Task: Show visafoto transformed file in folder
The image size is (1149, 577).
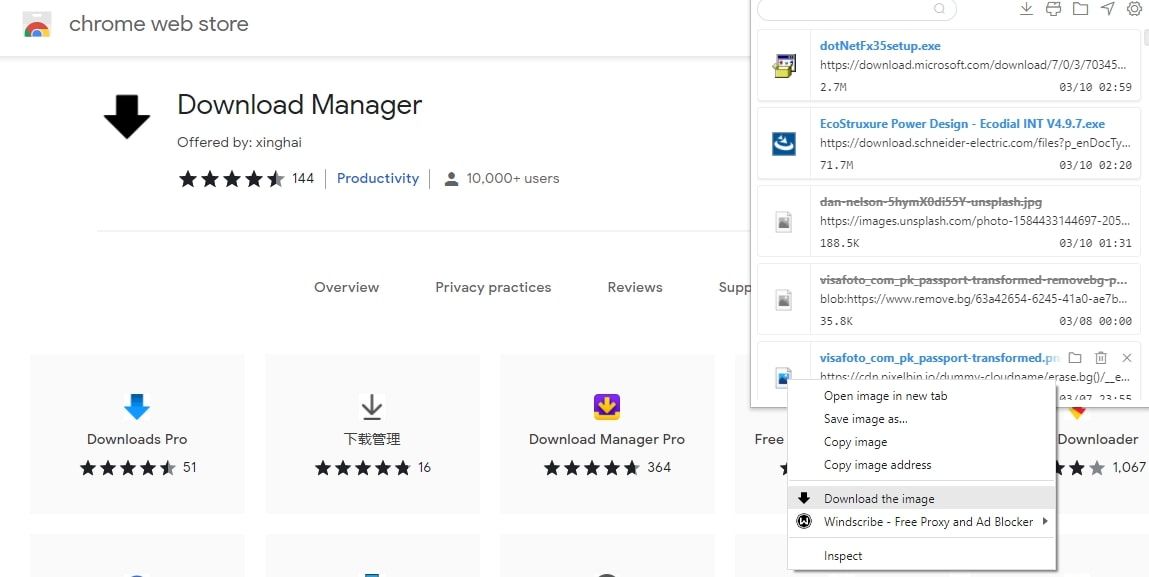Action: point(1074,358)
